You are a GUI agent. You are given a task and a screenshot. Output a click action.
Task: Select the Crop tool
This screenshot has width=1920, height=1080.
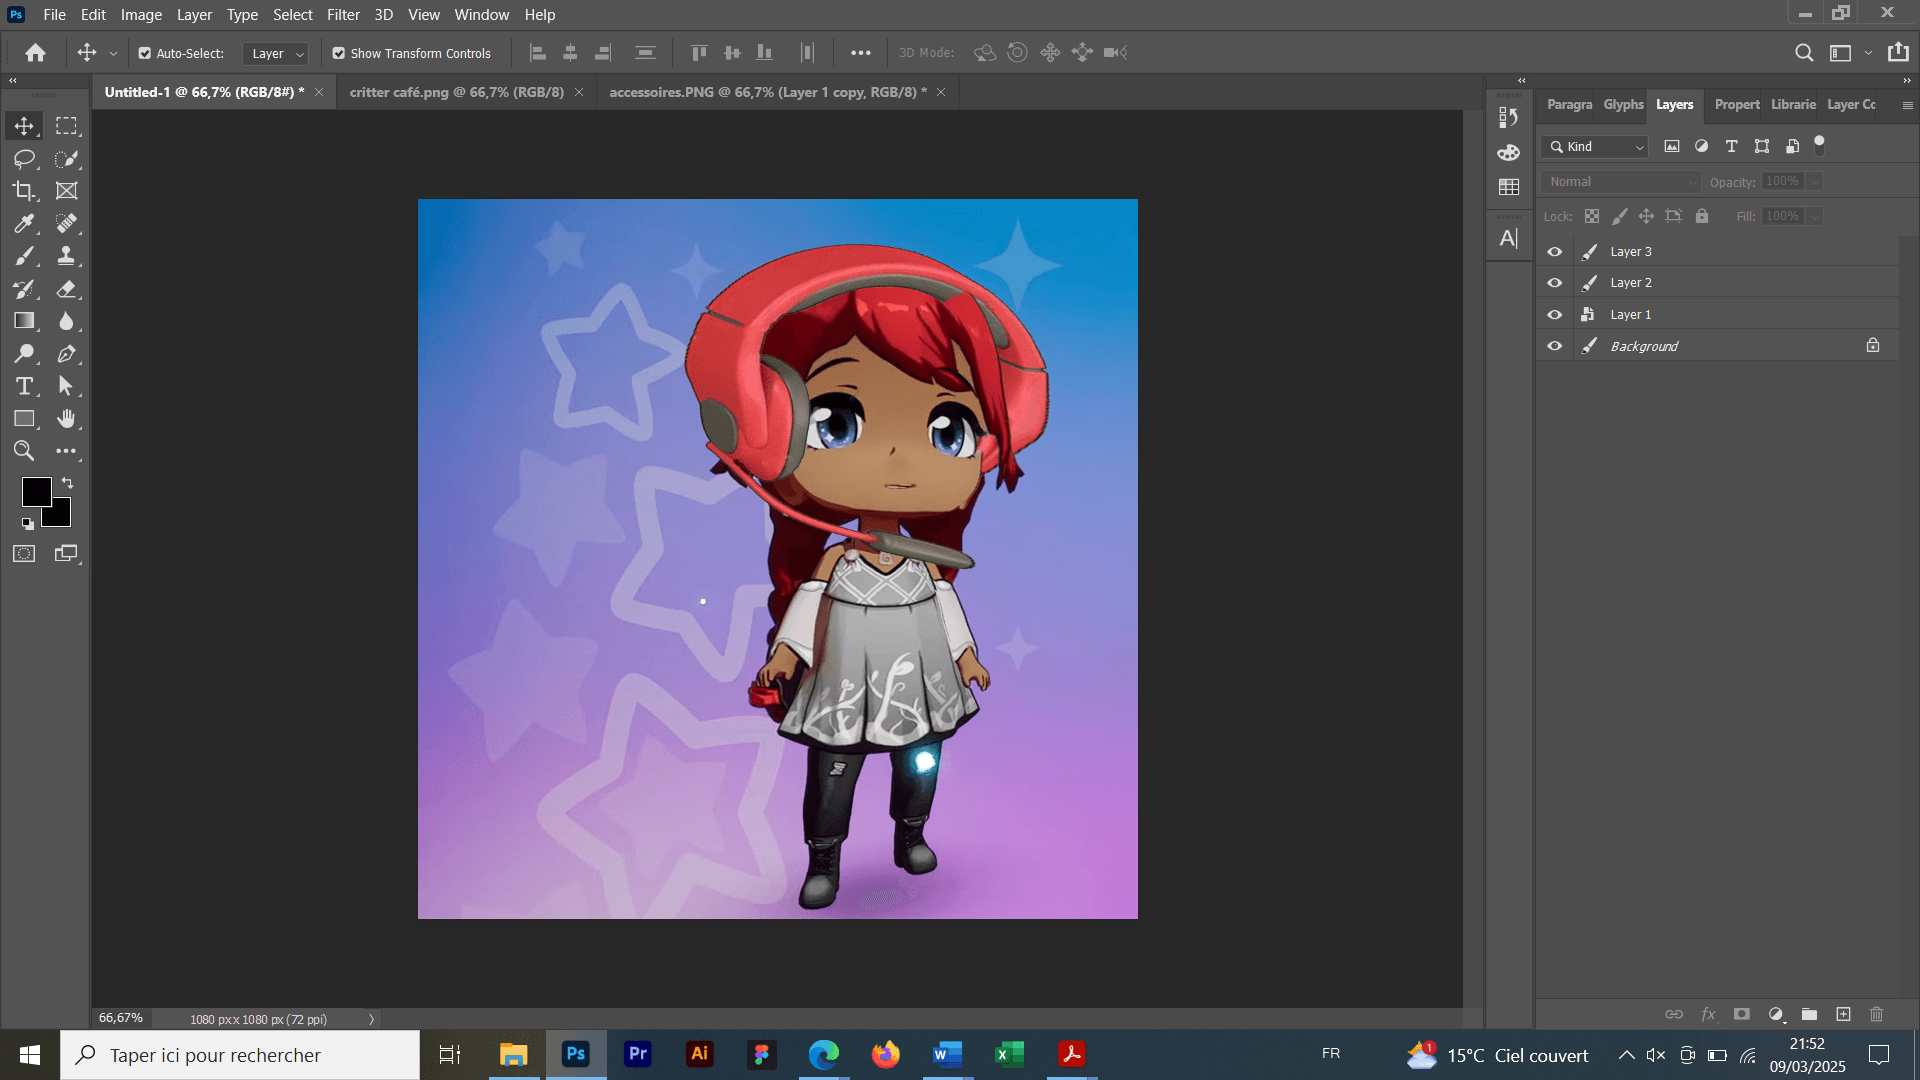(x=24, y=191)
